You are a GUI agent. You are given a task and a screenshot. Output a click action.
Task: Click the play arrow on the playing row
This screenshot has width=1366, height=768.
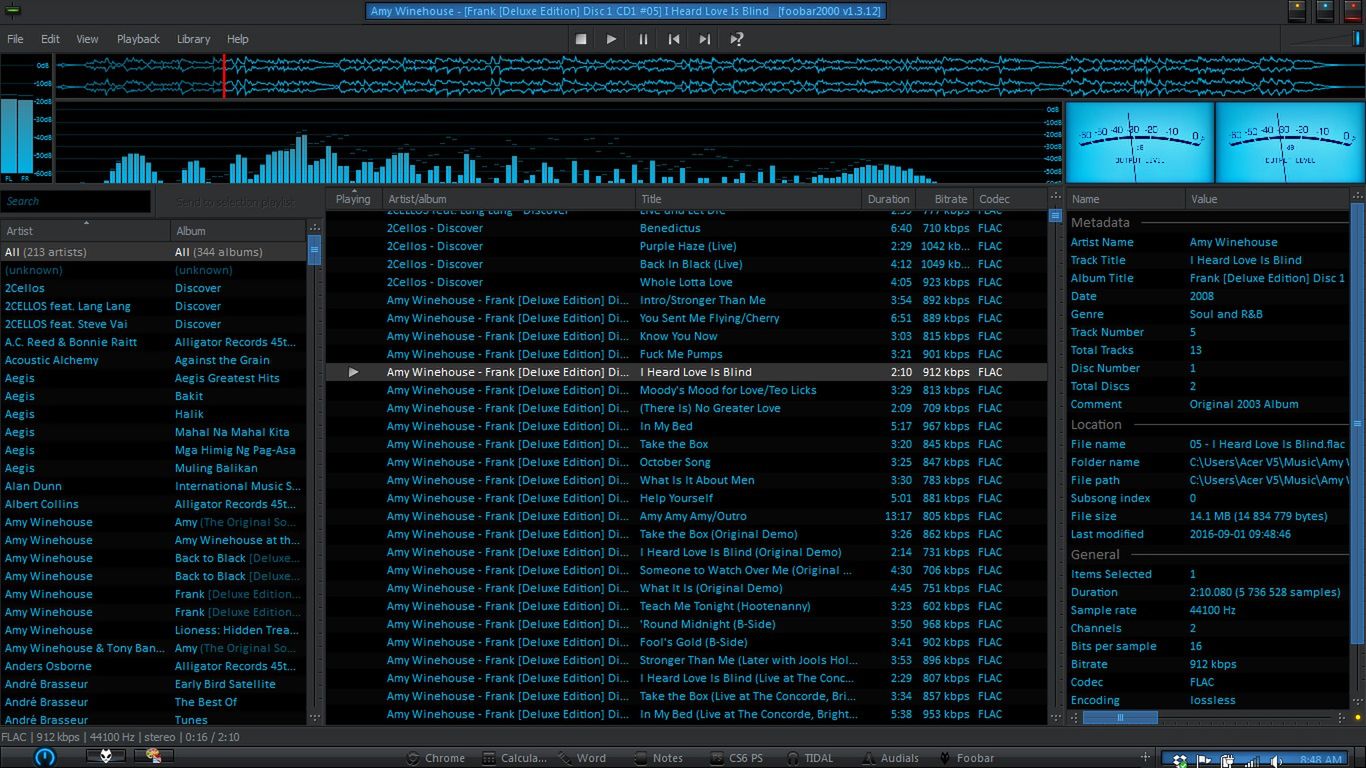coord(353,372)
